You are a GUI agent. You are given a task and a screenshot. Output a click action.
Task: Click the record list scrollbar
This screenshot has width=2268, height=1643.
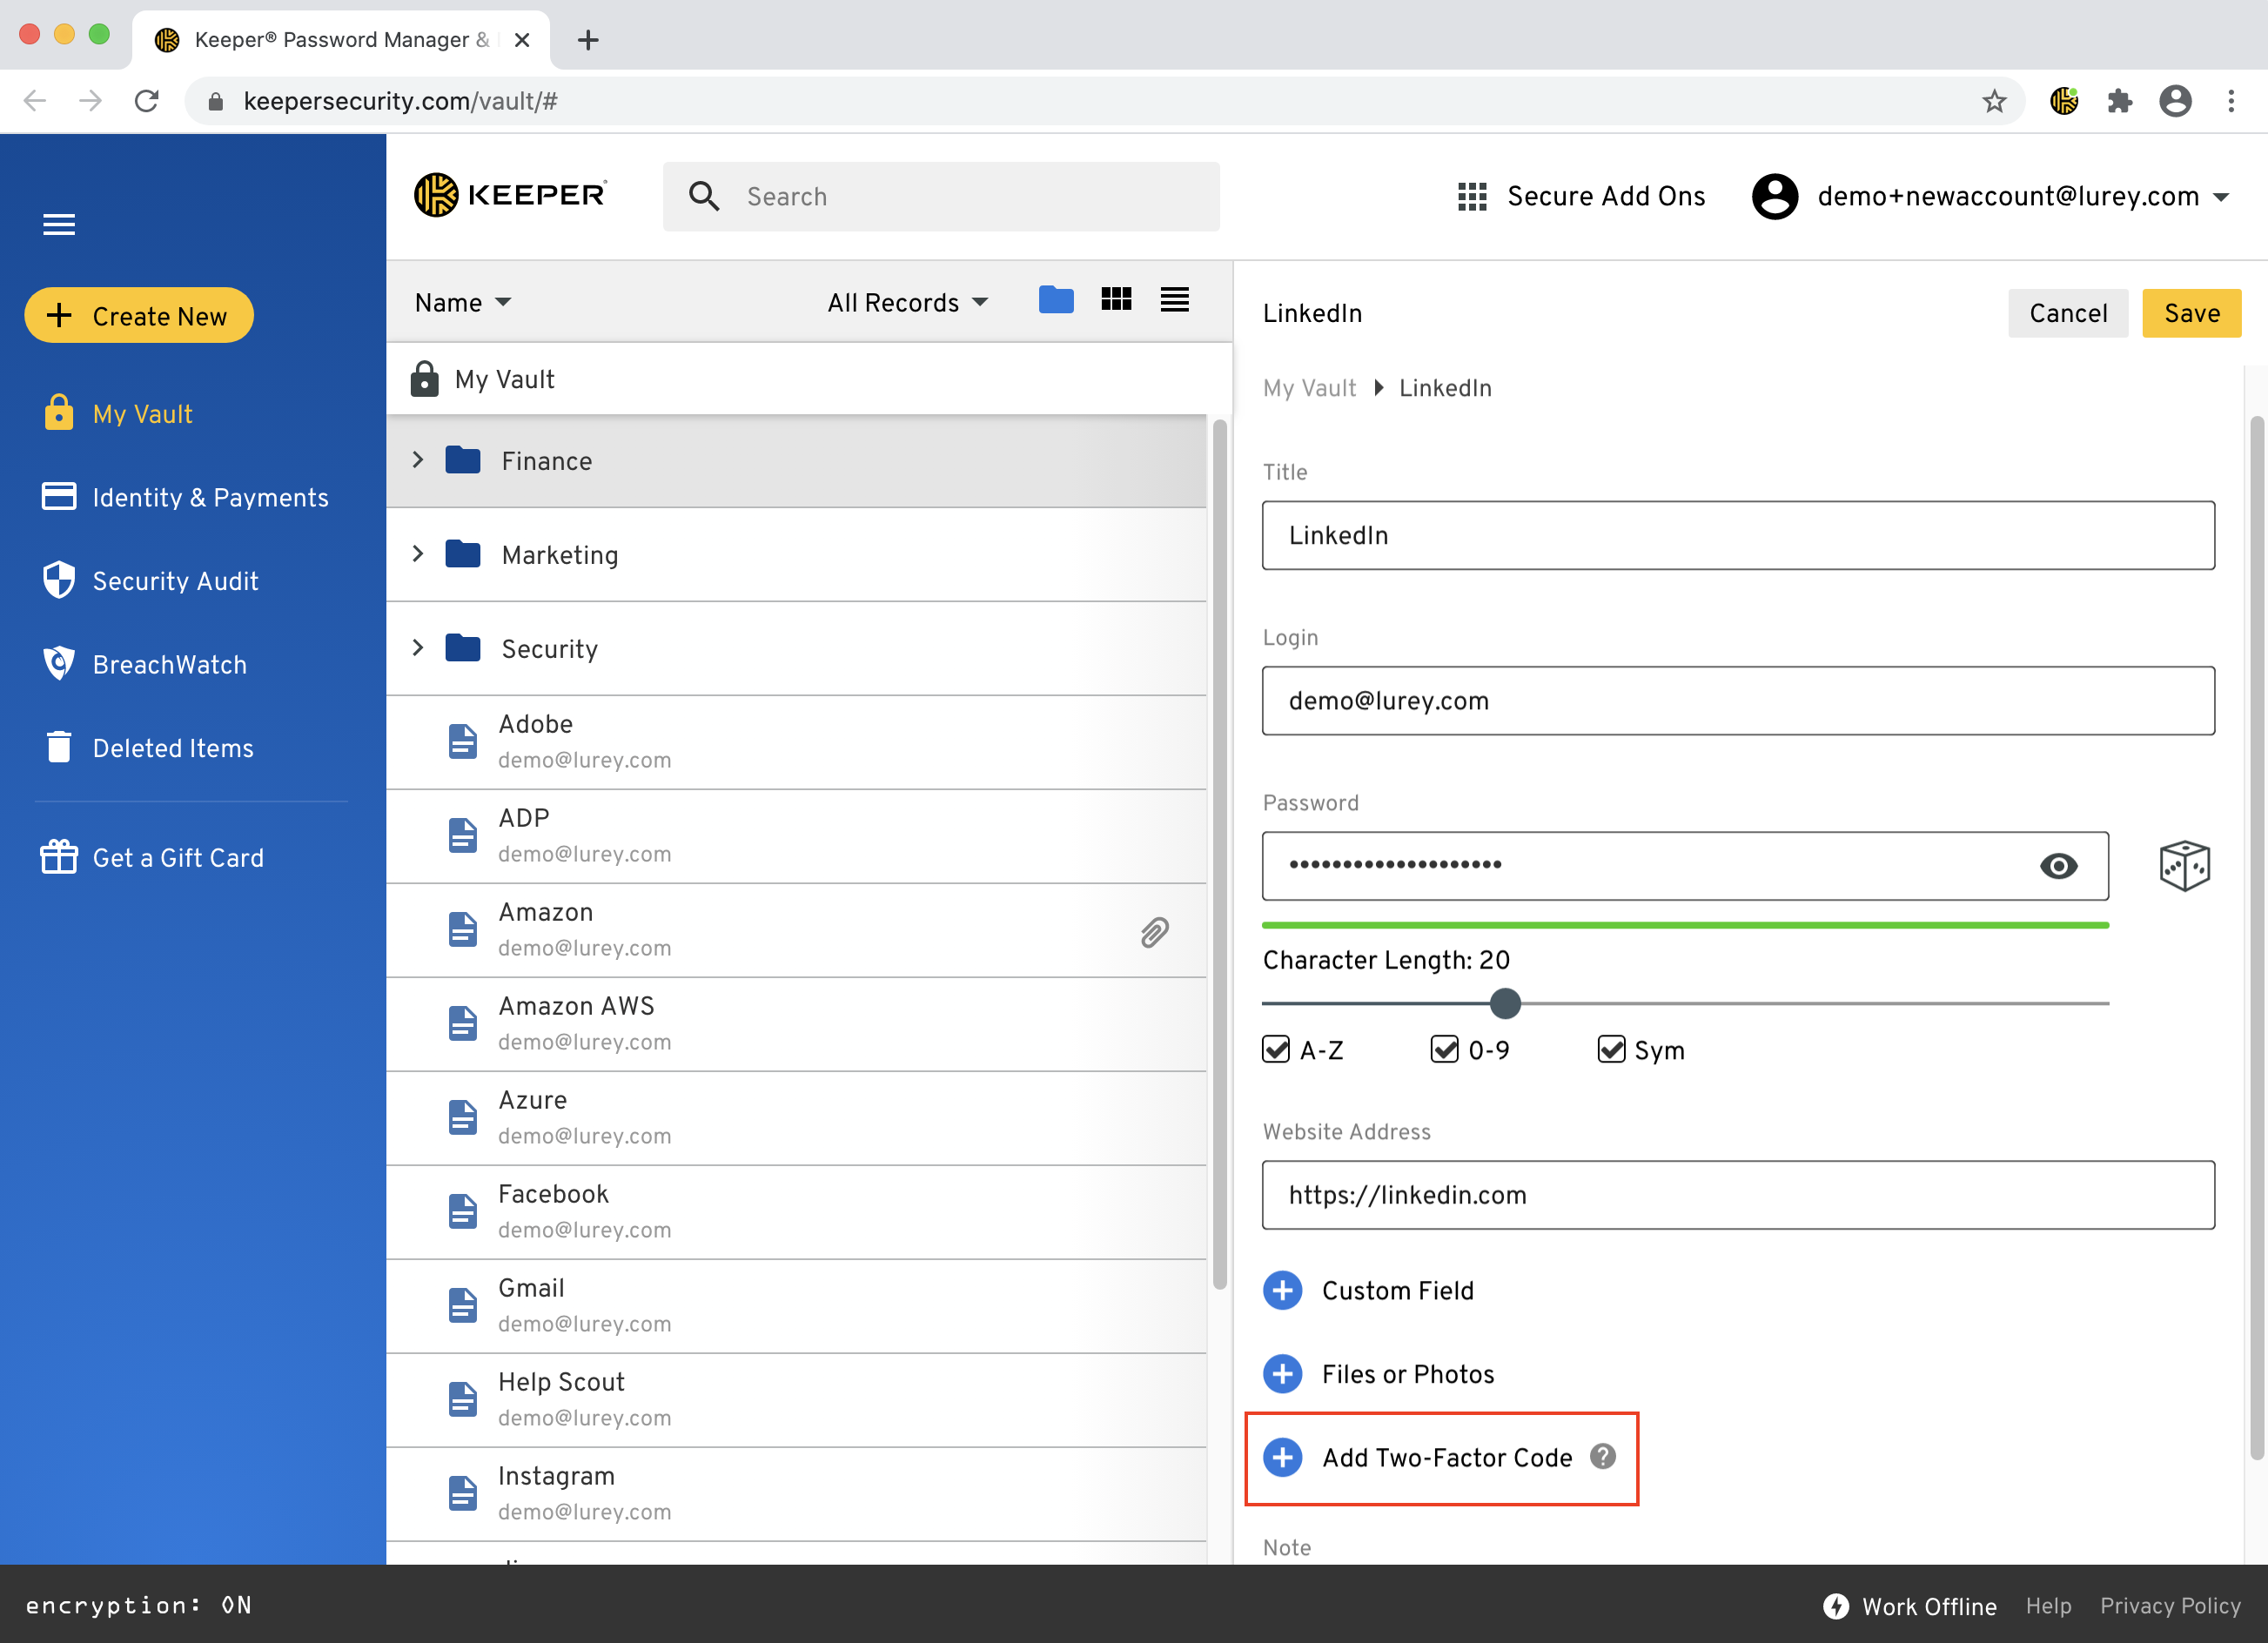1219,855
